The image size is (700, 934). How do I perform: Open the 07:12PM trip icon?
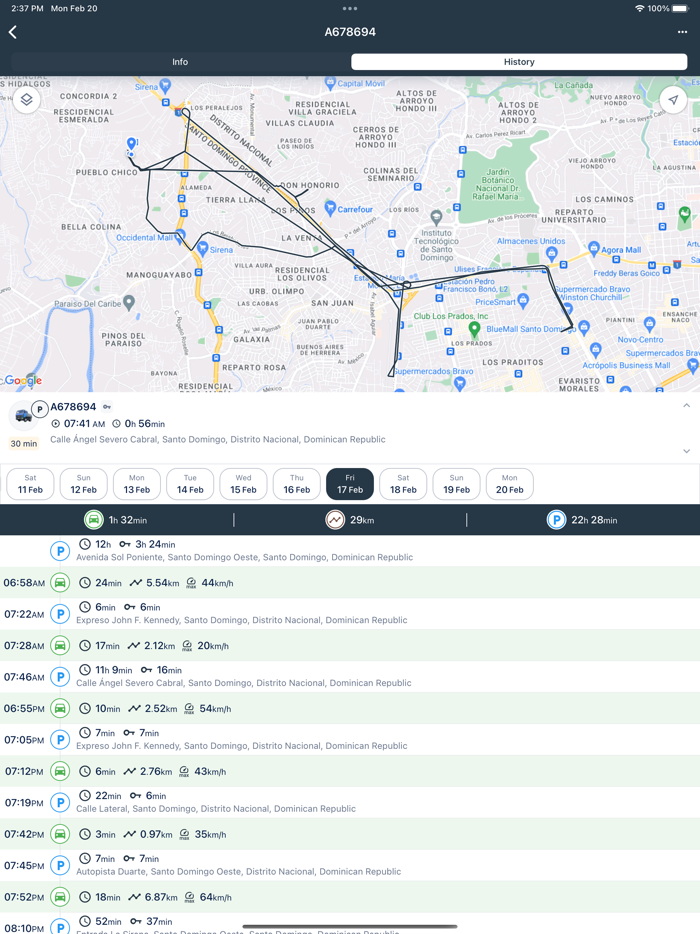[60, 771]
